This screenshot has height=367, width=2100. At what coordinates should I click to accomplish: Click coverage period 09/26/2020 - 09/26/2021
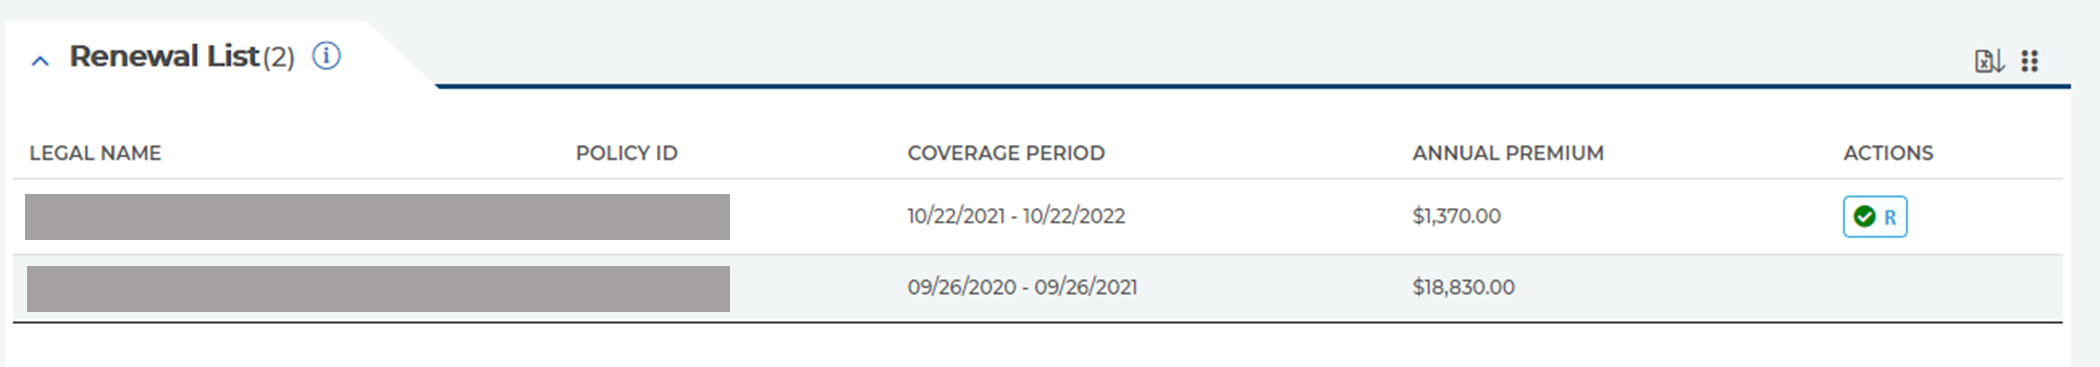[x=1022, y=287]
